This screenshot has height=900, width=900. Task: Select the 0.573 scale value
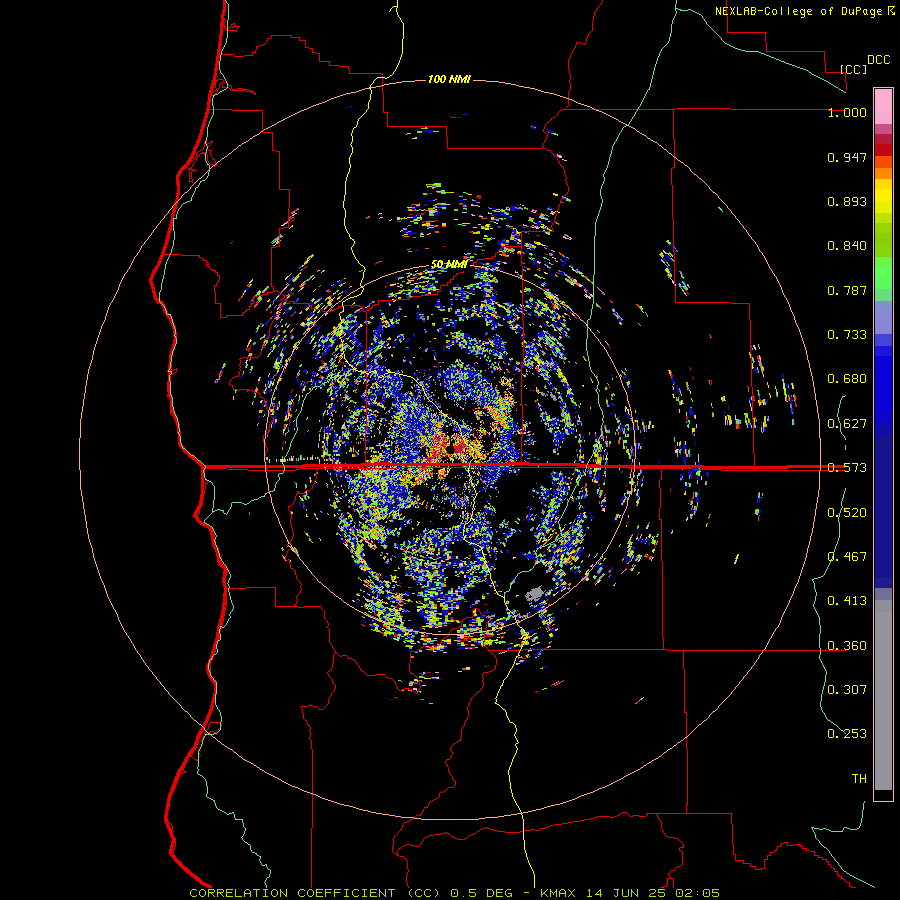pyautogui.click(x=847, y=468)
